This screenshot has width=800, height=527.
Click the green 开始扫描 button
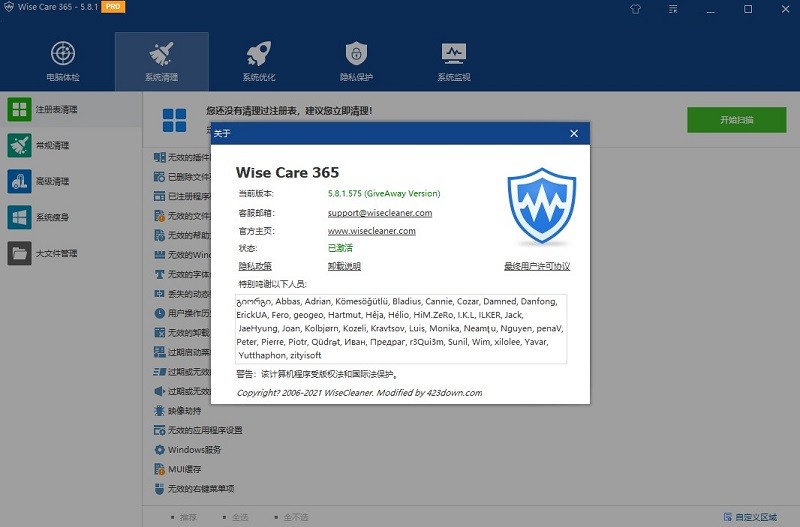(x=736, y=120)
